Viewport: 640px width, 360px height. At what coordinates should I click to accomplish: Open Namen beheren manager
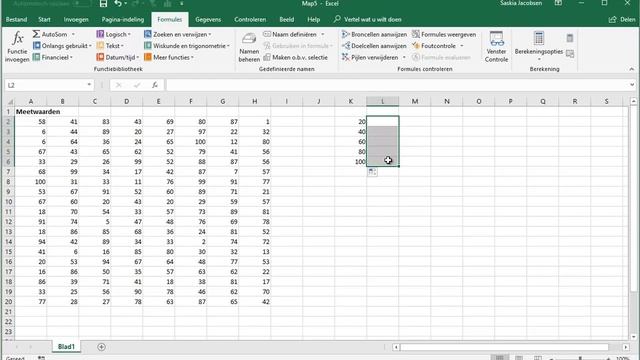[x=249, y=47]
